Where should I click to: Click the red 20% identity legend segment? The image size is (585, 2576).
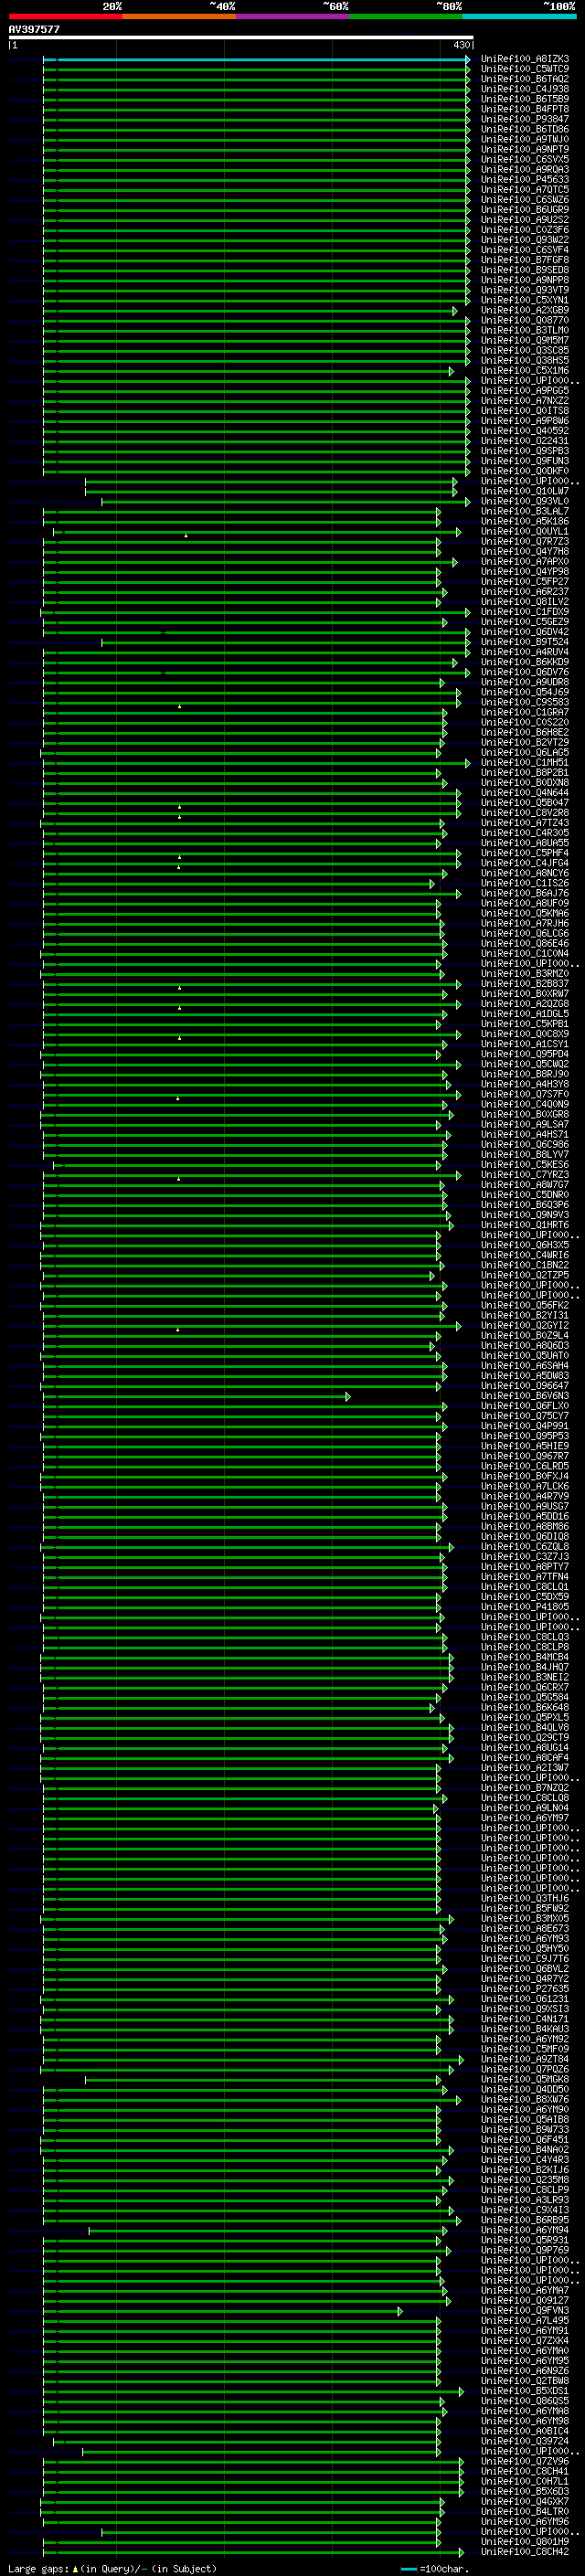65,16
